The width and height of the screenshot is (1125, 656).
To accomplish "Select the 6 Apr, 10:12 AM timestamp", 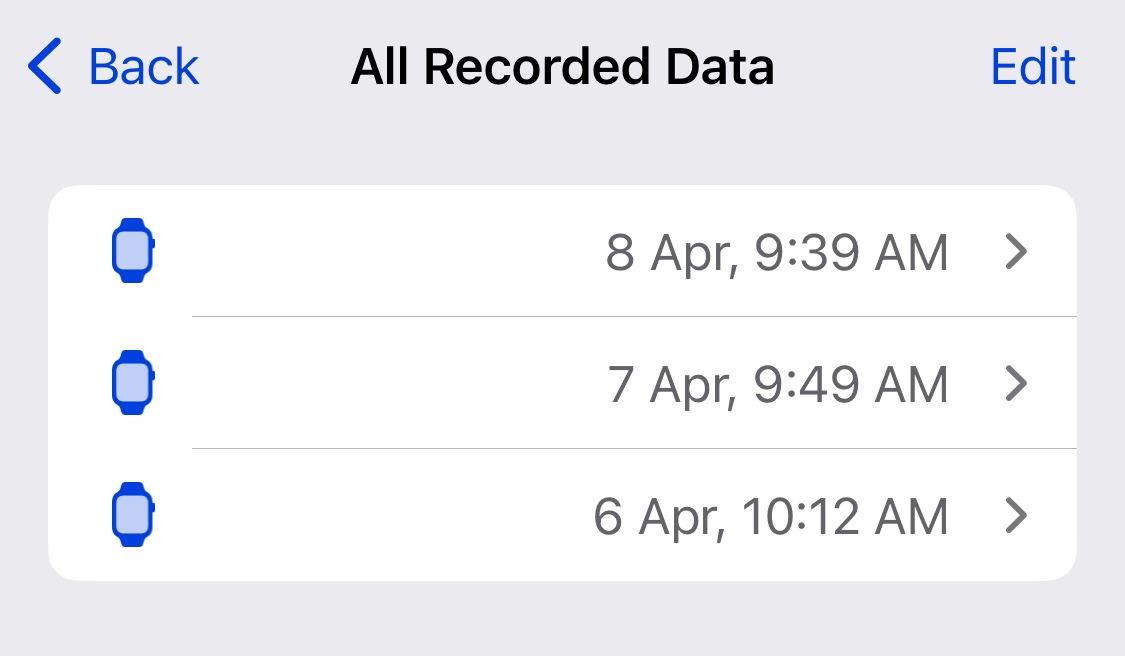I will (770, 517).
